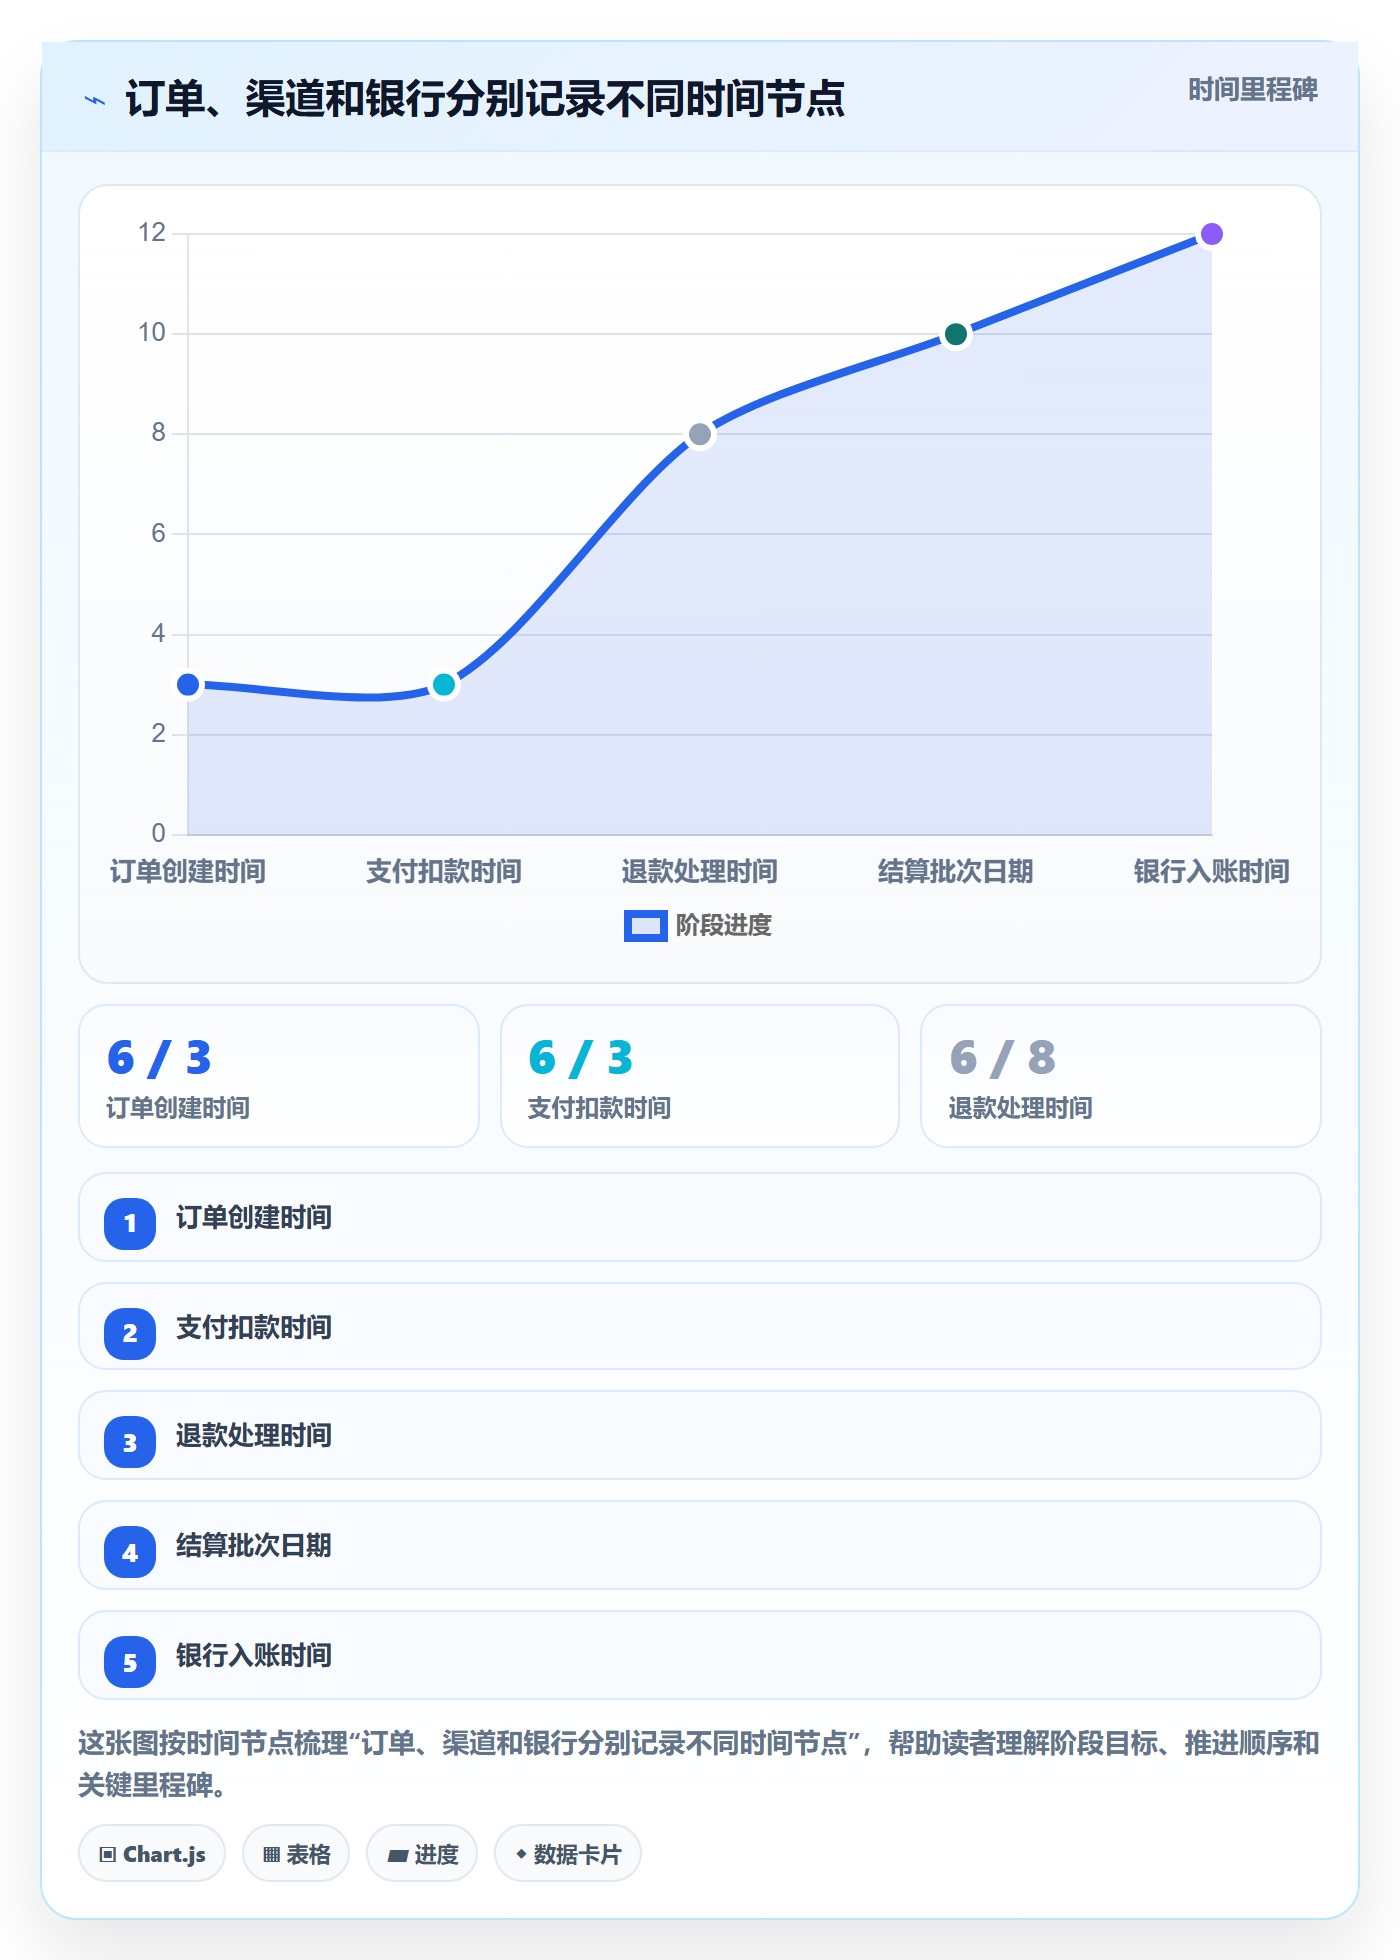Click the step 5 text 银行入账时间
Image resolution: width=1400 pixels, height=1960 pixels.
(254, 1656)
